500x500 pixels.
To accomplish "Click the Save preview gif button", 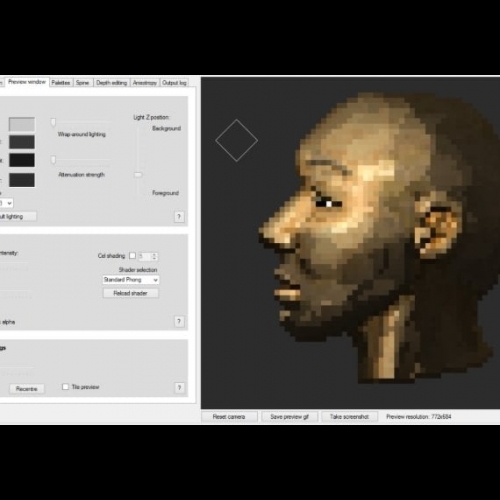I will click(289, 417).
